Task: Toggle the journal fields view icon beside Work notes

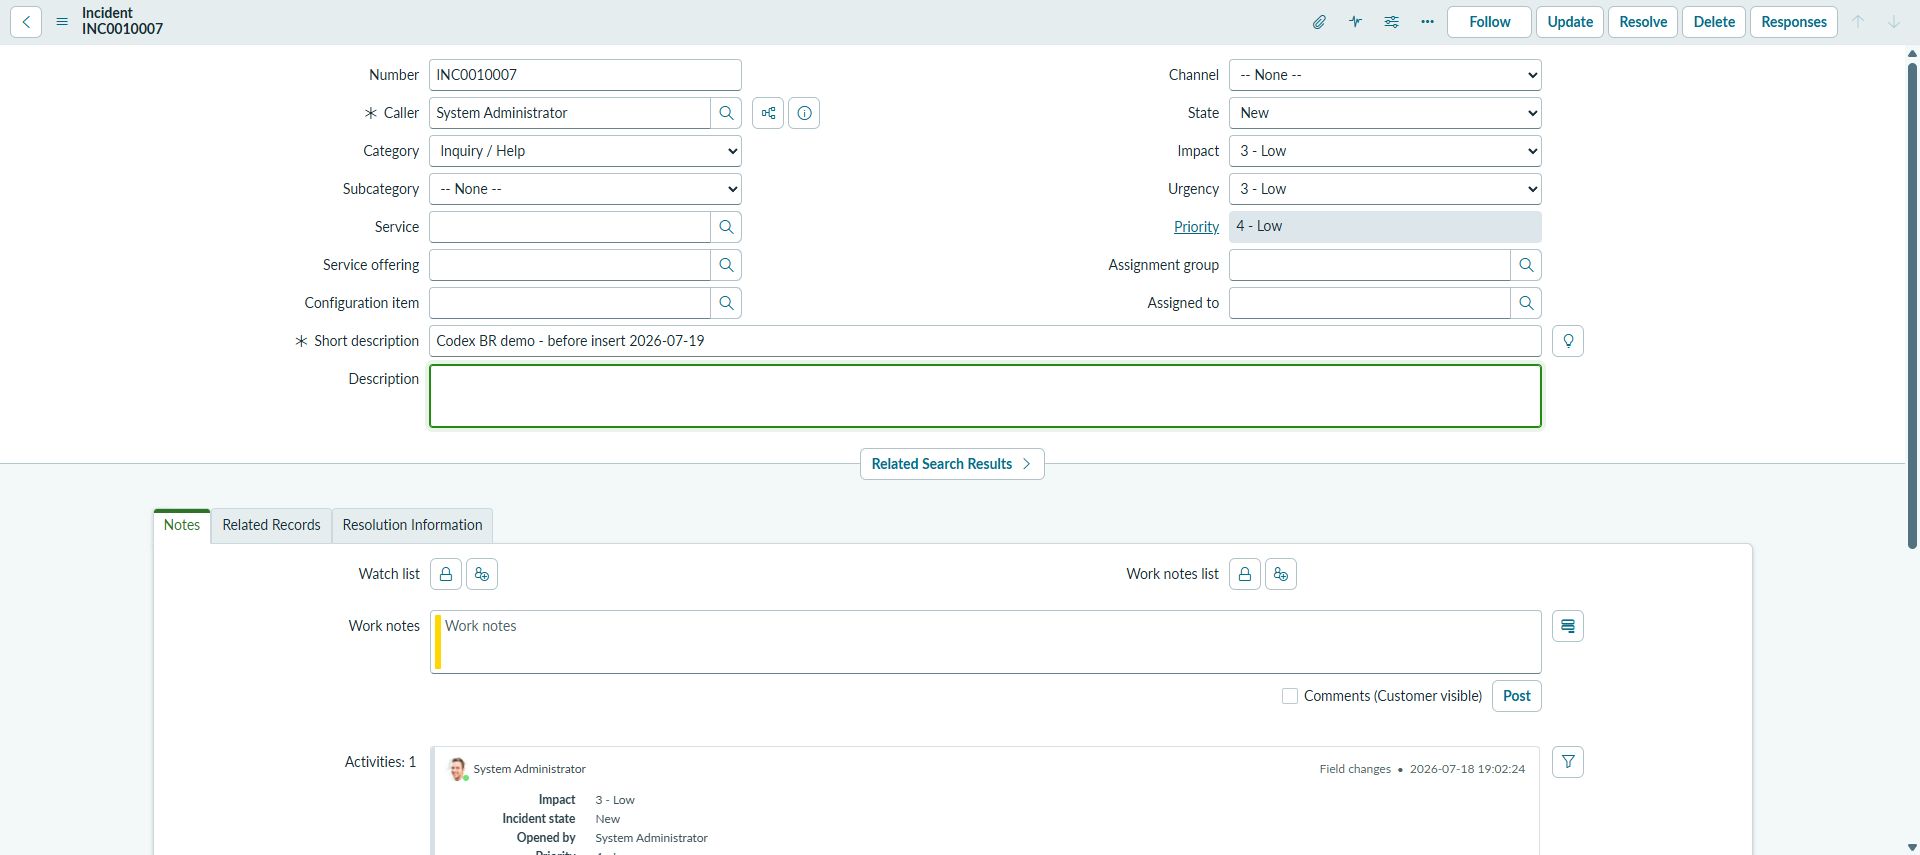Action: [1568, 626]
